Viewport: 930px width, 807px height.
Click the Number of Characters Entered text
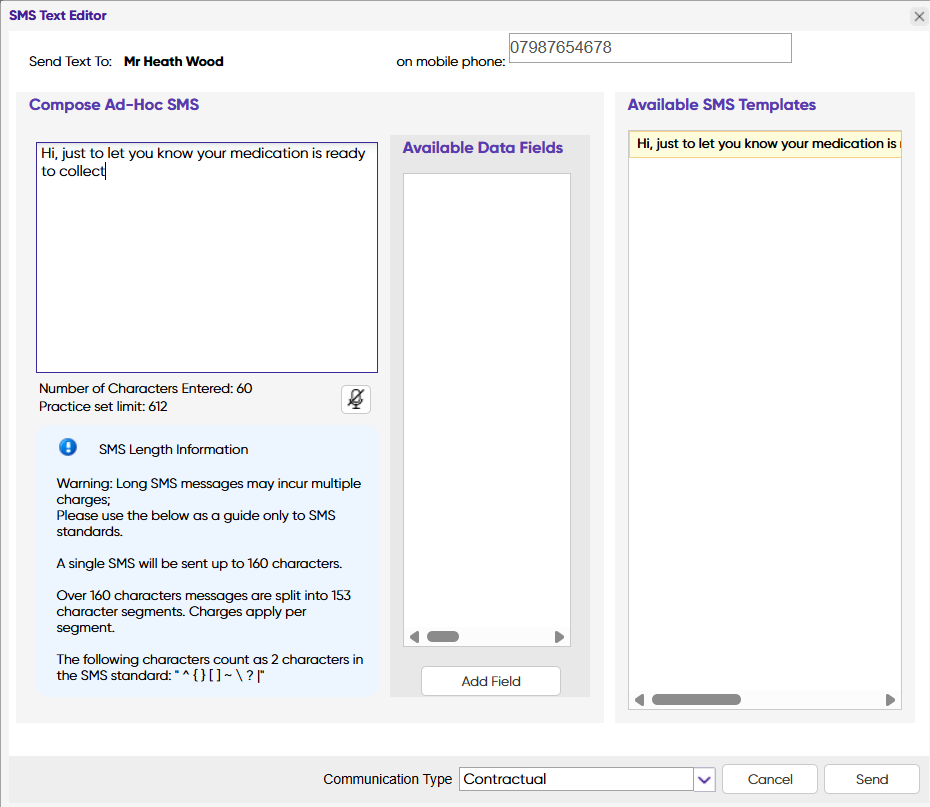(x=146, y=388)
